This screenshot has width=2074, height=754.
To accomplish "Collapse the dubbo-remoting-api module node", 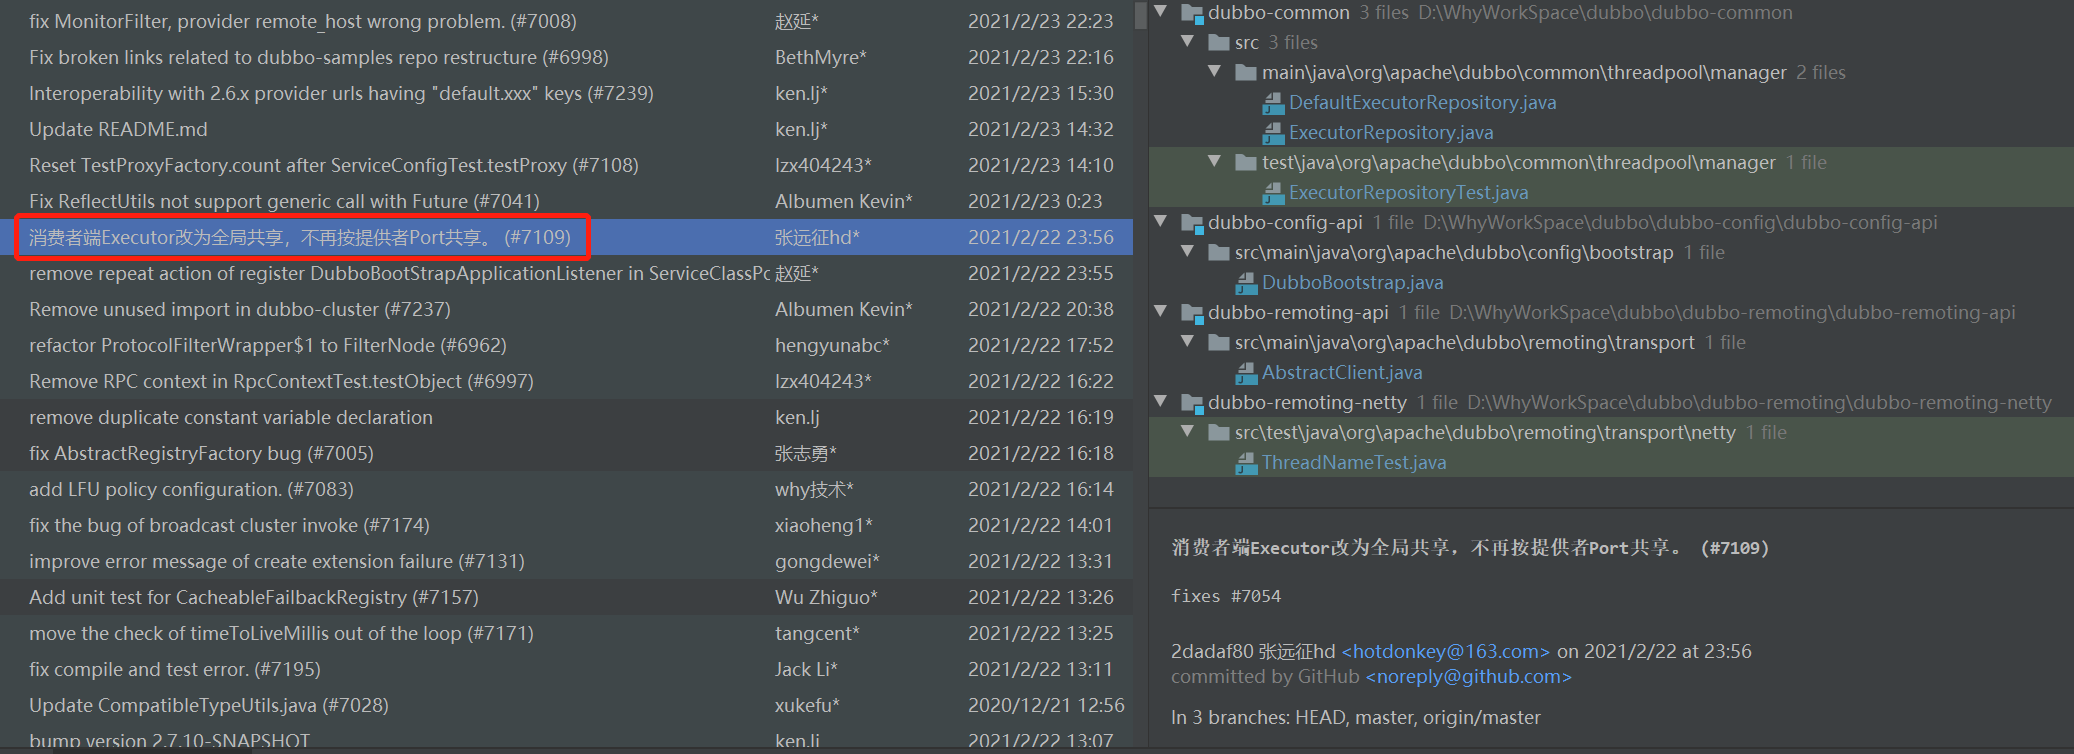I will [1161, 311].
